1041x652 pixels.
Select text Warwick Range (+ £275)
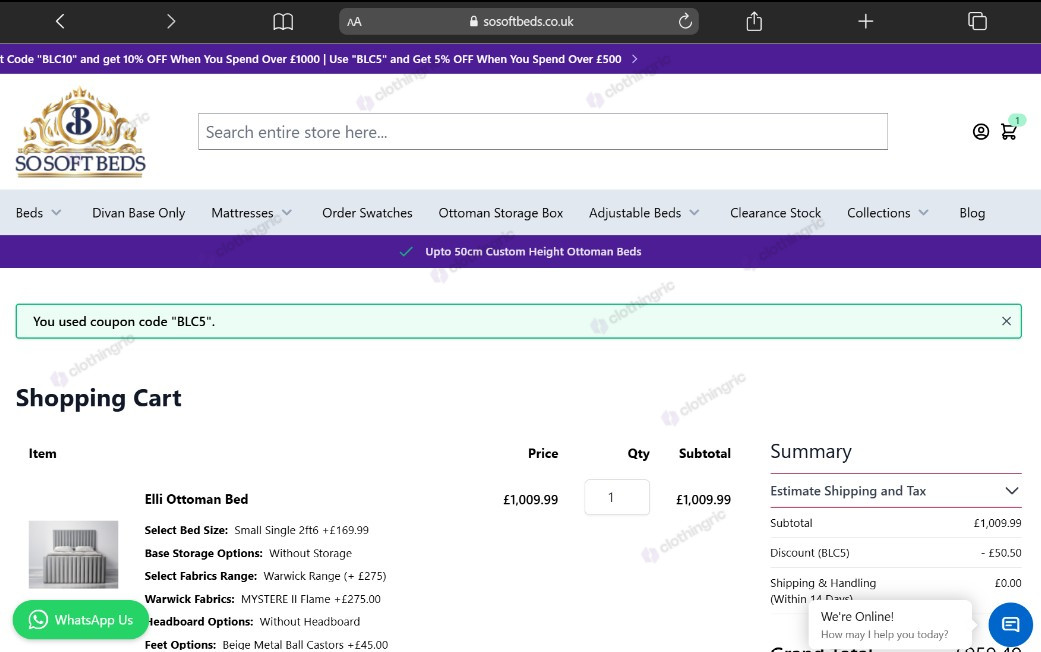point(325,576)
